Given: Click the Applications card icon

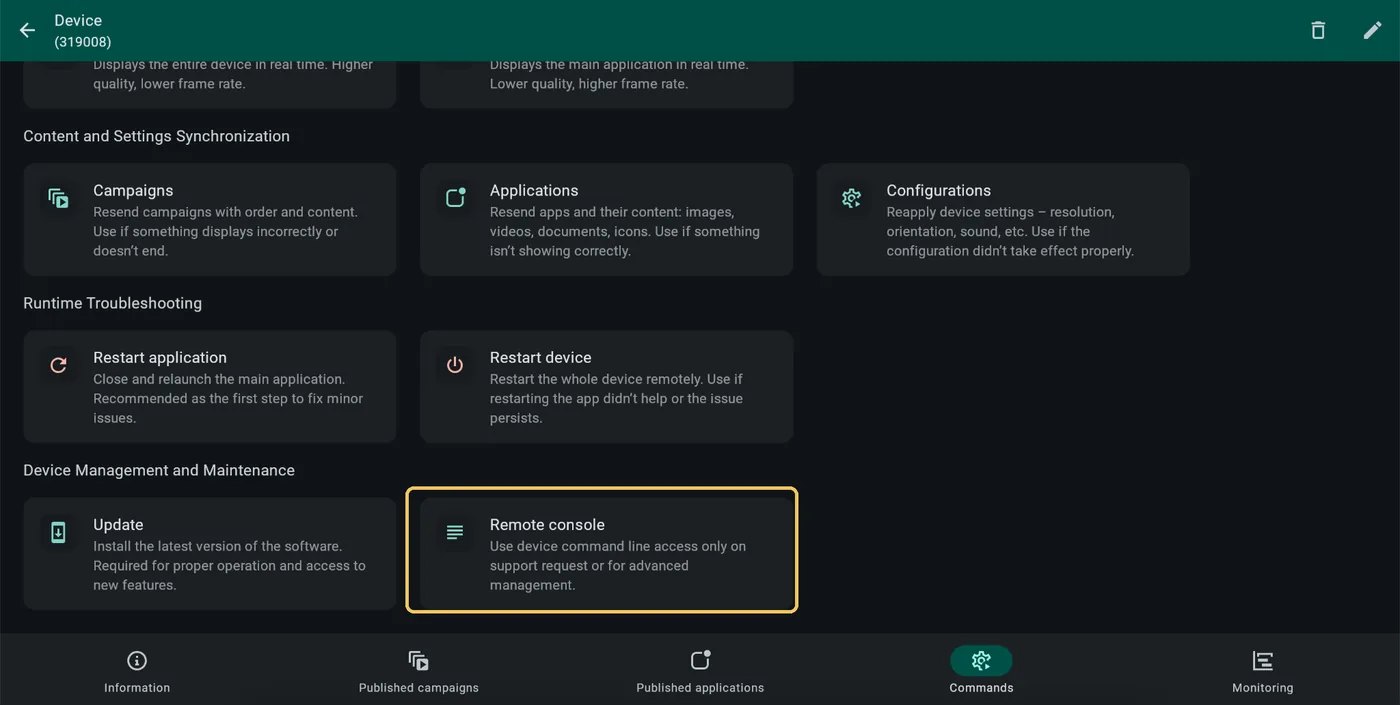Looking at the screenshot, I should 455,197.
